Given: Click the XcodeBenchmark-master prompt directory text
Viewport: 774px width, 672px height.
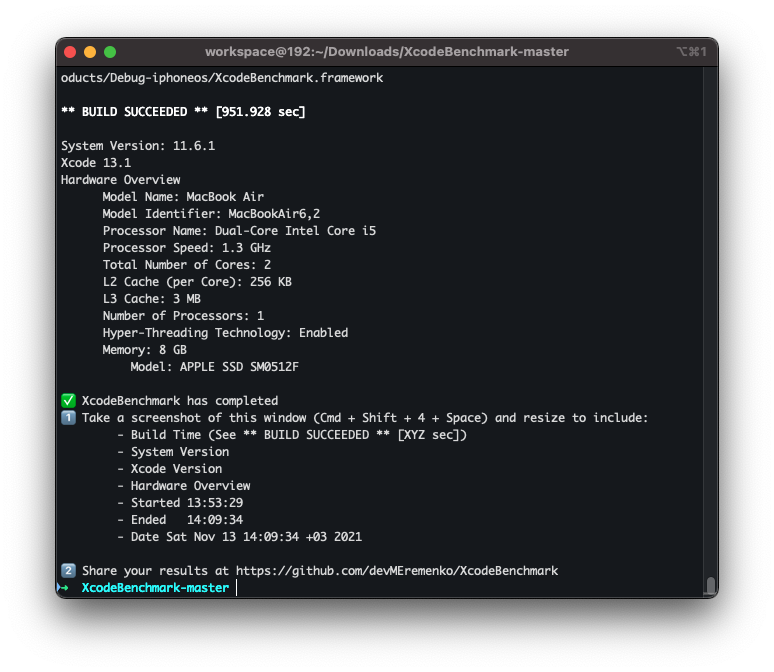Looking at the screenshot, I should click(x=155, y=588).
